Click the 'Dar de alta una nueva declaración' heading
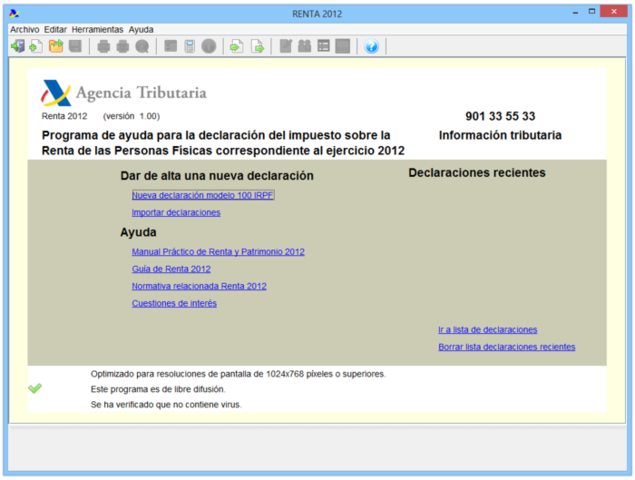The width and height of the screenshot is (635, 480). [217, 176]
